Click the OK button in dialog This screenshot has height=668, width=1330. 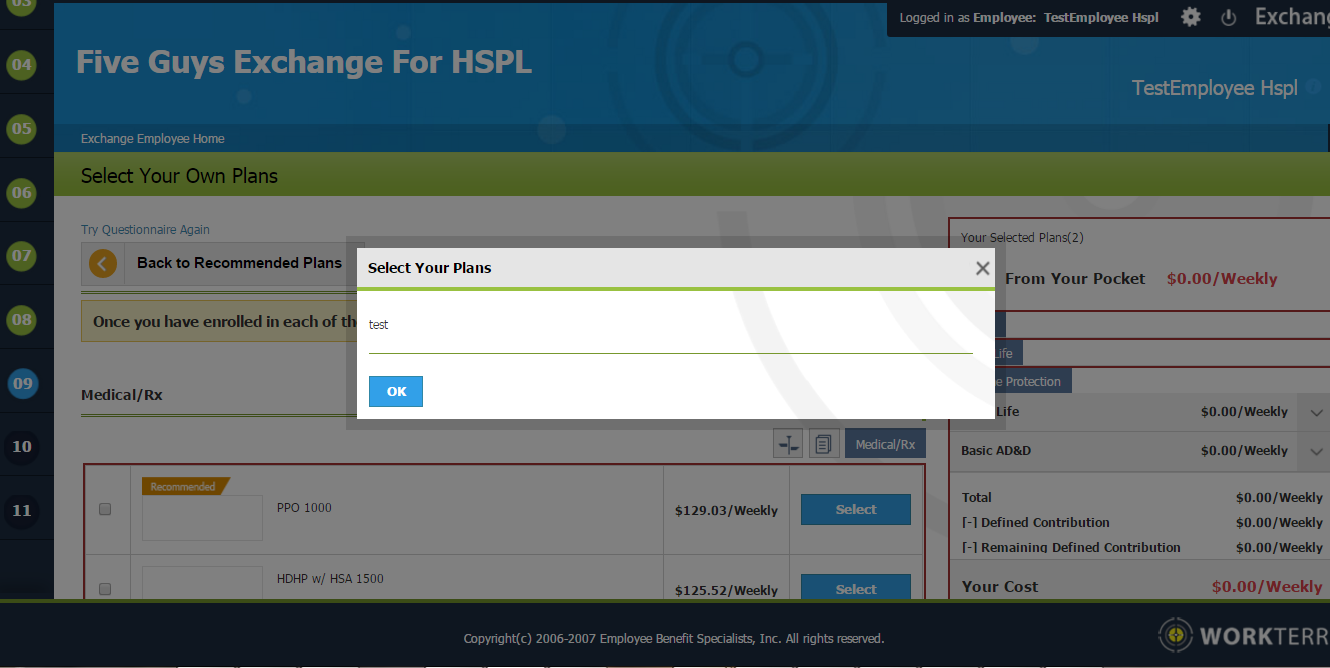click(396, 391)
